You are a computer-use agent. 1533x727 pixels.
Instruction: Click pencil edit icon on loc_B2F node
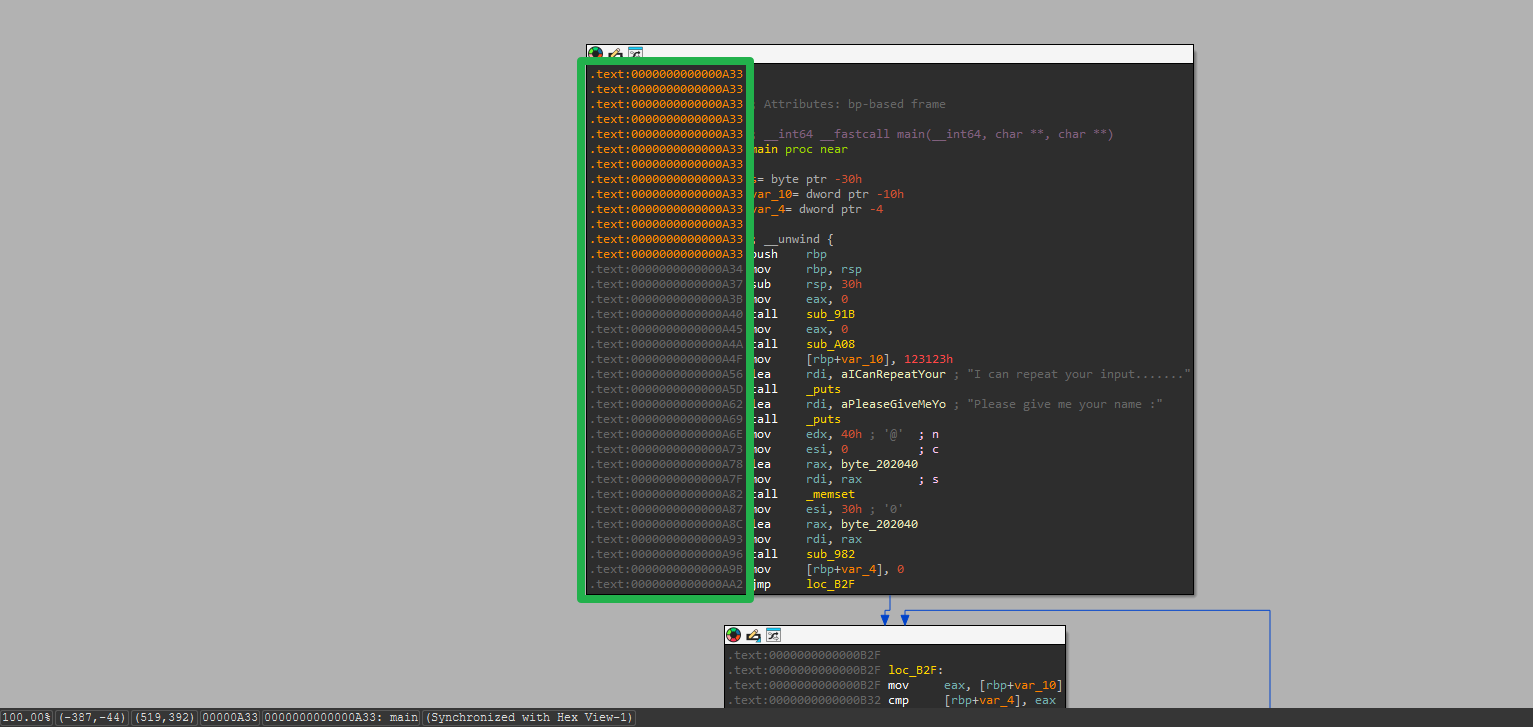coord(753,635)
